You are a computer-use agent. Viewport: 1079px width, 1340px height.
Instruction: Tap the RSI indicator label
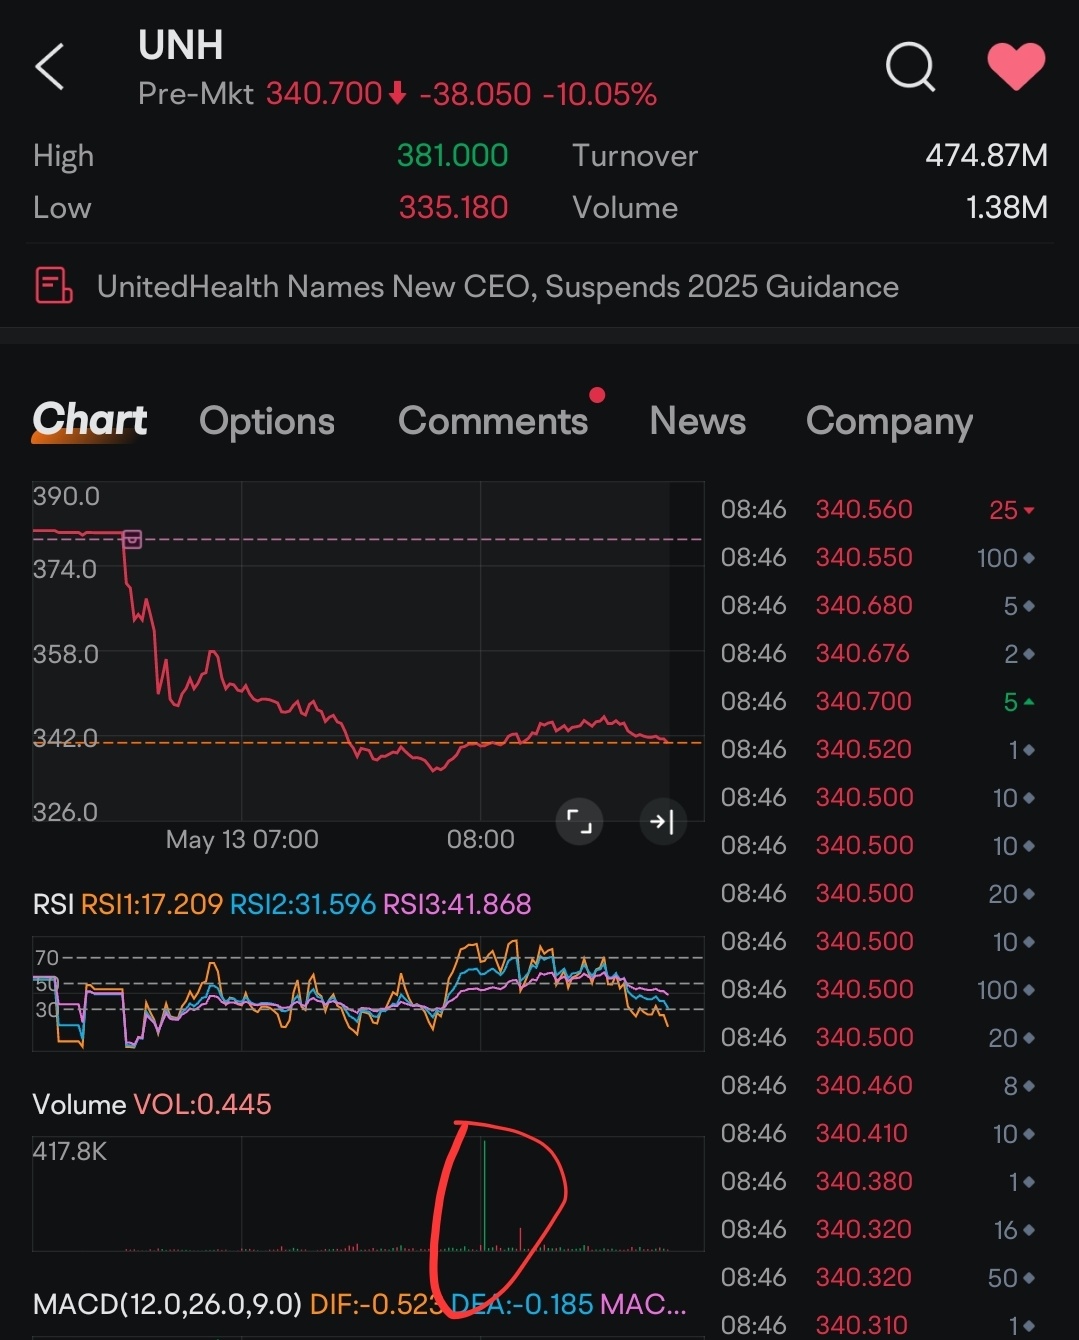coord(53,904)
